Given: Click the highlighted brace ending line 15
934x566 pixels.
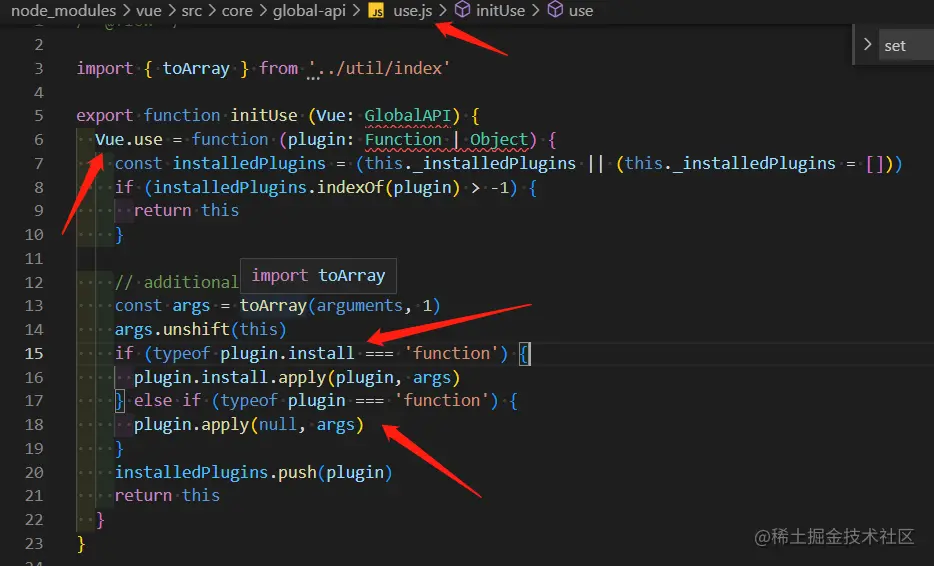Looking at the screenshot, I should click(524, 353).
